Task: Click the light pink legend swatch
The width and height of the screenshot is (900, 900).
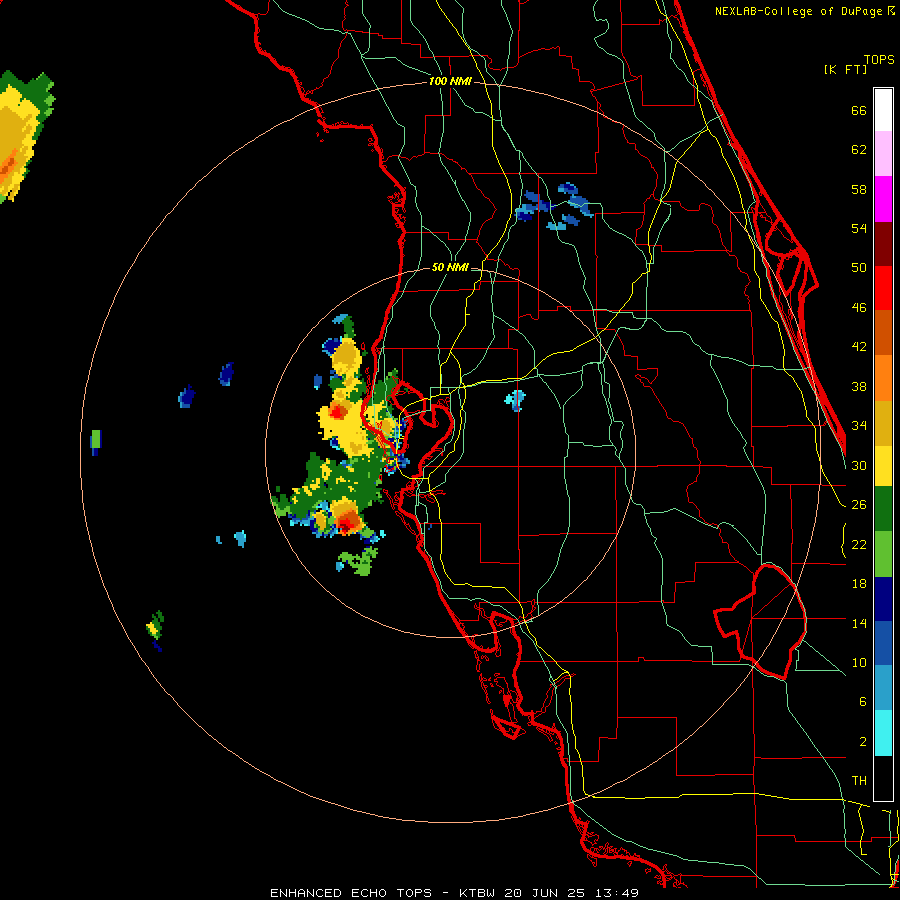Action: pyautogui.click(x=883, y=154)
